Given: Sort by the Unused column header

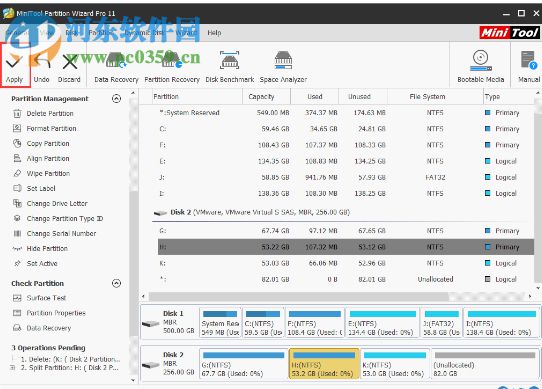Looking at the screenshot, I should (x=363, y=96).
